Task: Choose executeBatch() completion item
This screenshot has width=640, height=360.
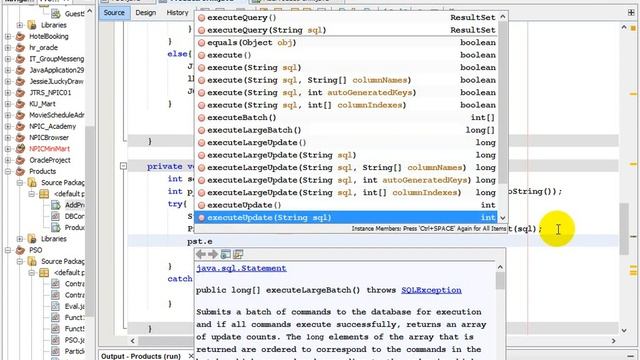Action: 346,118
